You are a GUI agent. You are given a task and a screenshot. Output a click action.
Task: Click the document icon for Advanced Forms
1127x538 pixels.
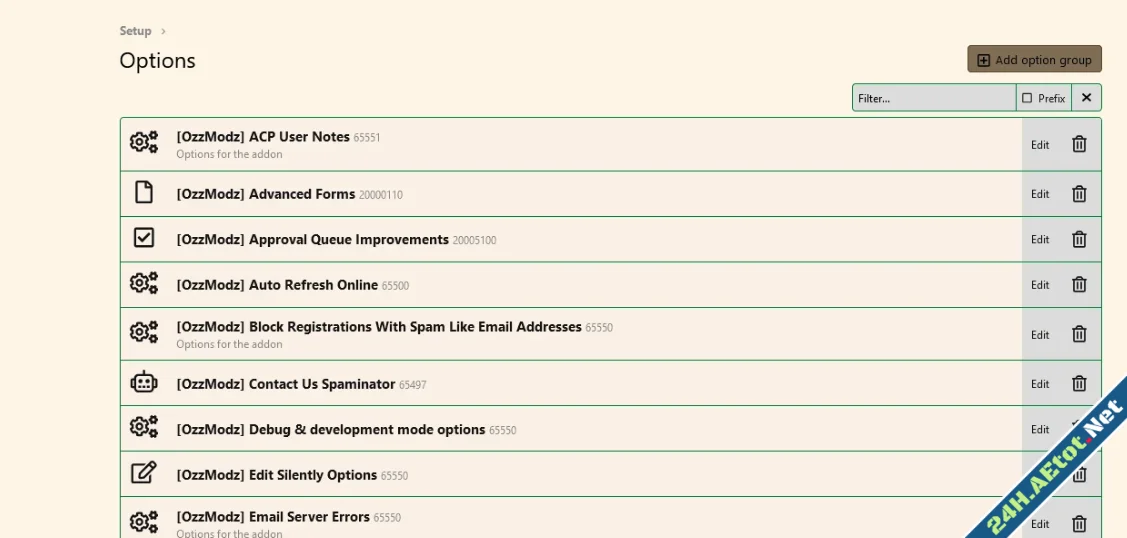click(x=144, y=192)
